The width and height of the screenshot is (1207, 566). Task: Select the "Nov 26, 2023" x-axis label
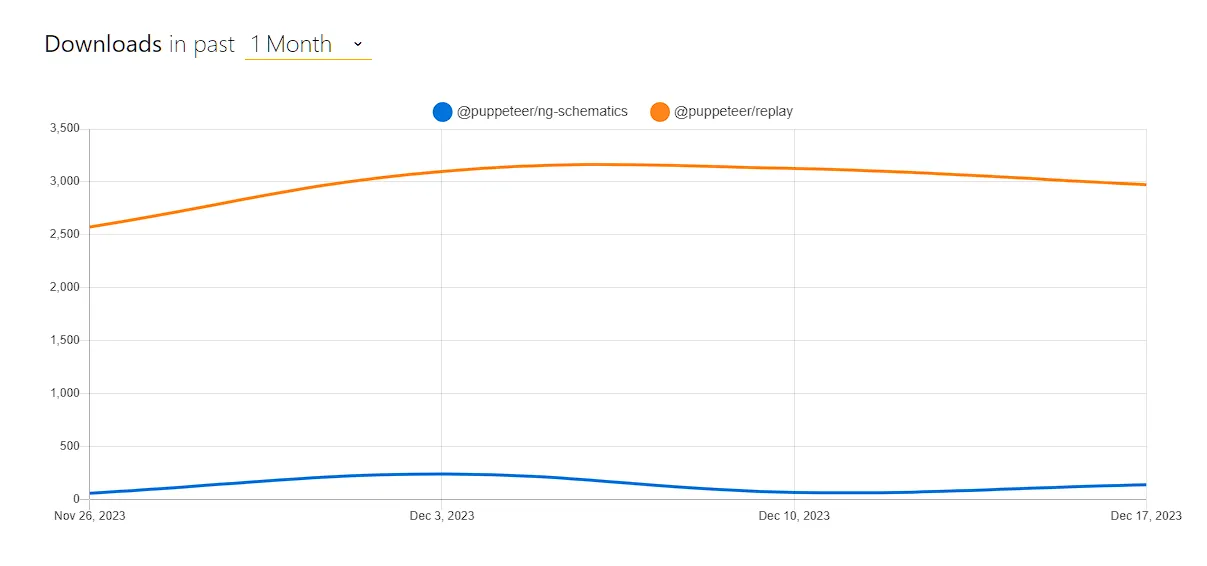point(90,516)
